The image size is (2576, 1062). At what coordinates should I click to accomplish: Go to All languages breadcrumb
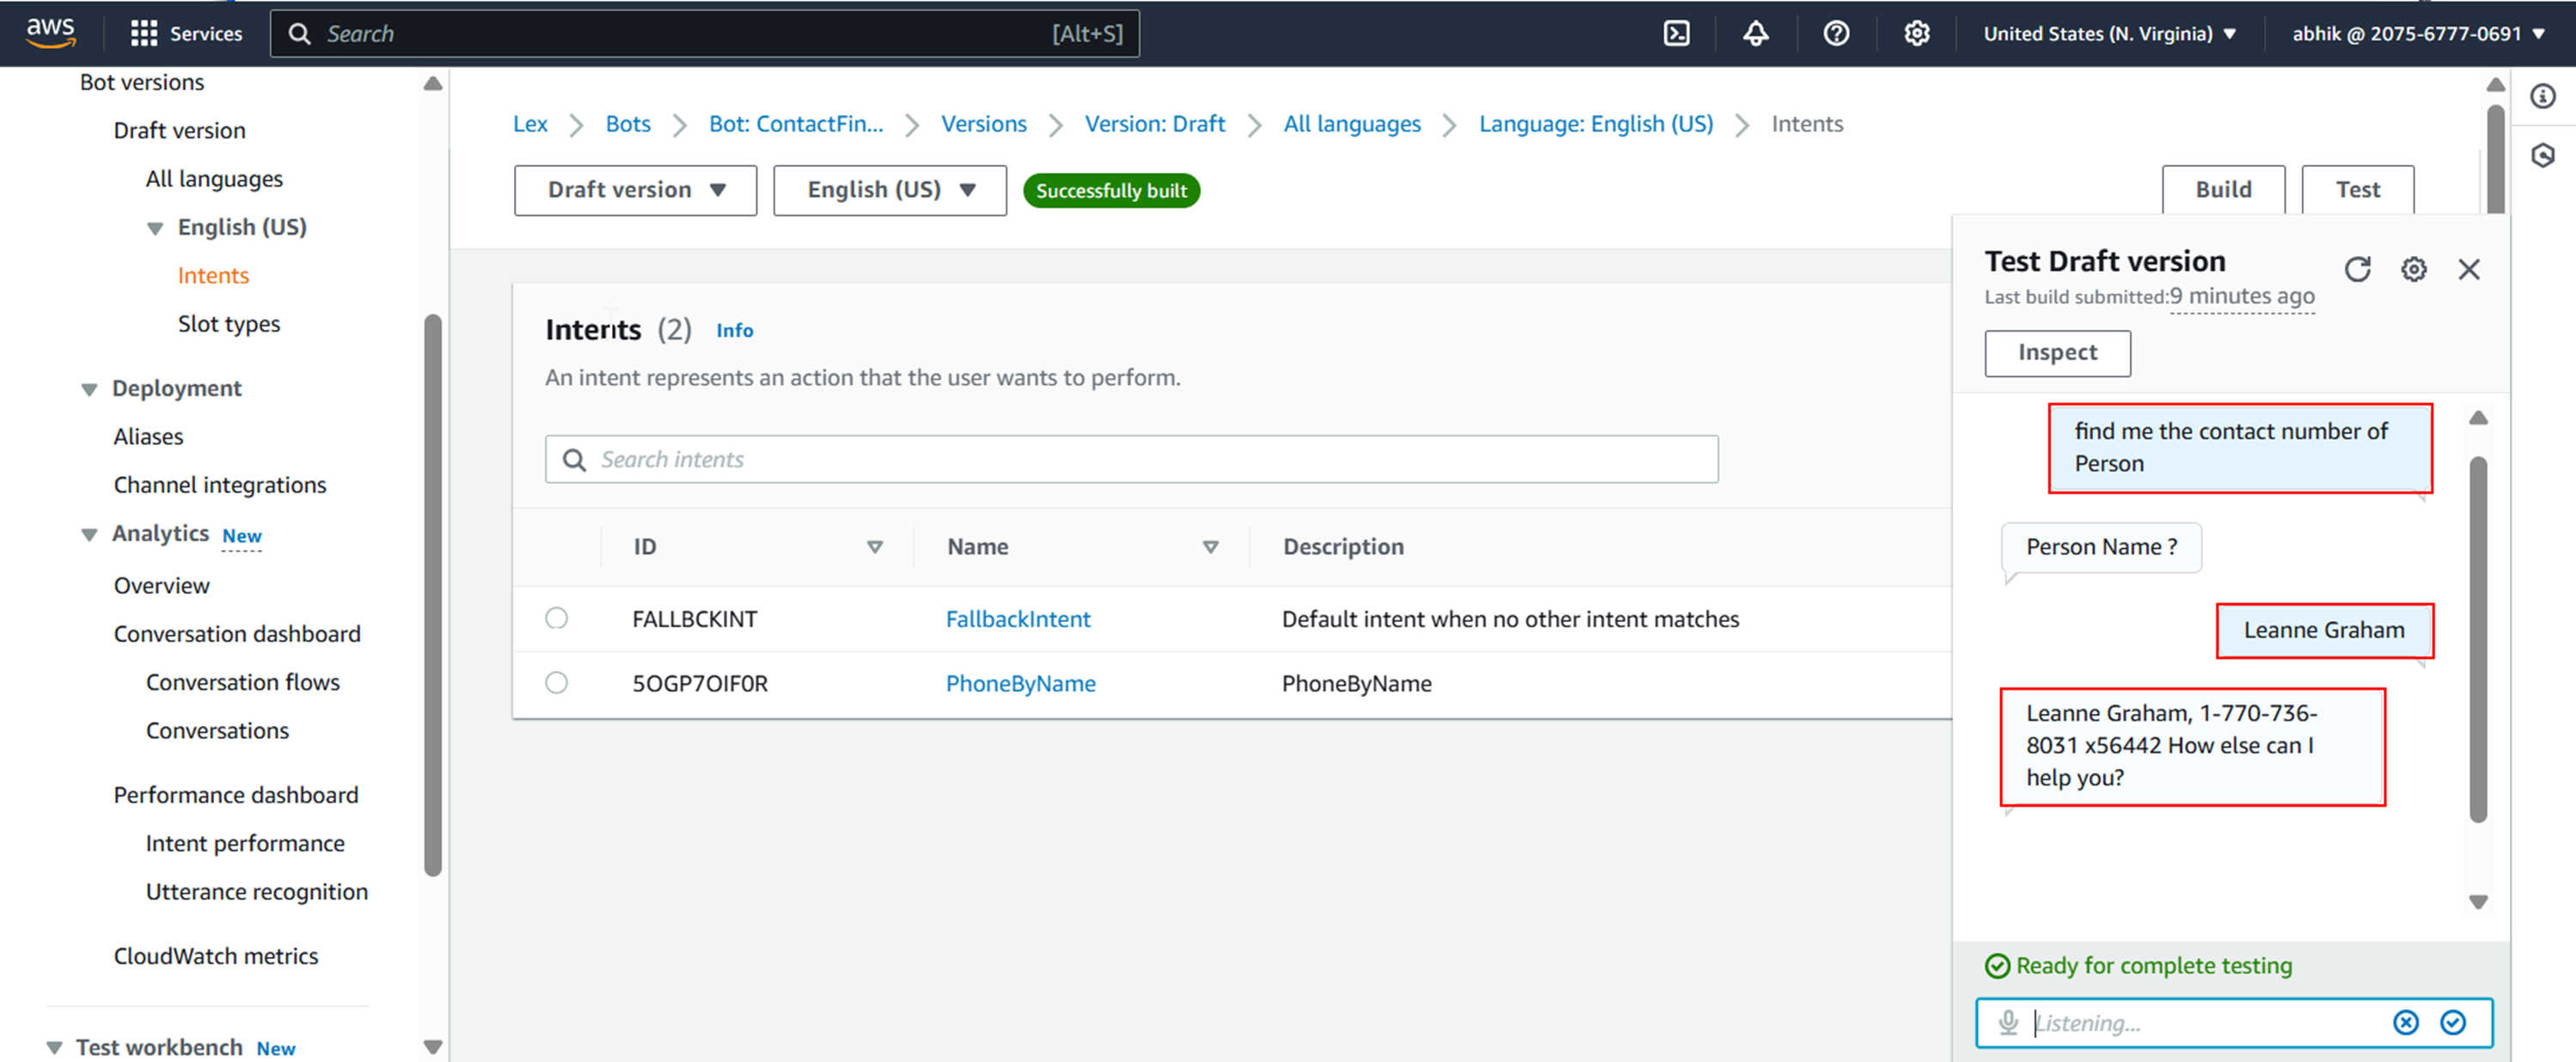click(x=1351, y=124)
